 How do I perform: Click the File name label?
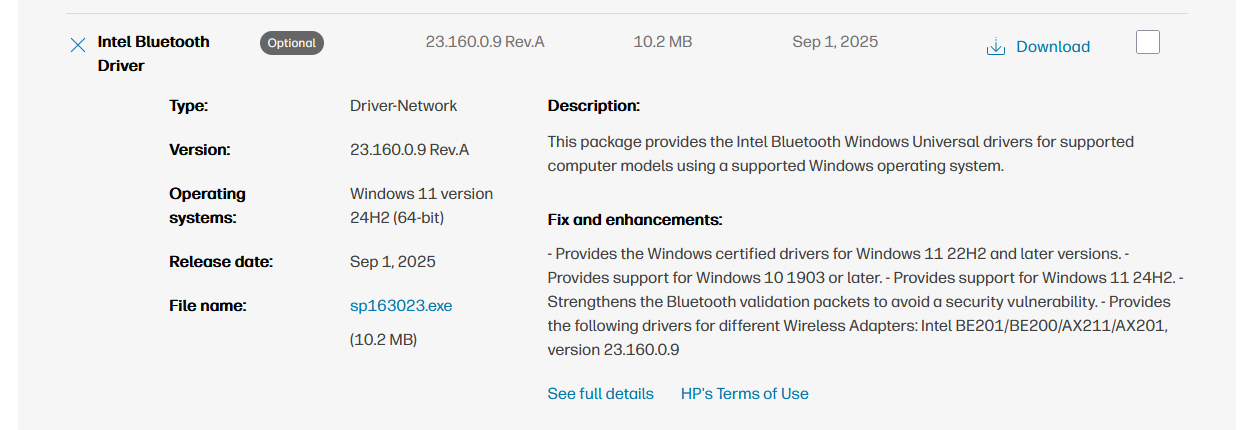(207, 306)
